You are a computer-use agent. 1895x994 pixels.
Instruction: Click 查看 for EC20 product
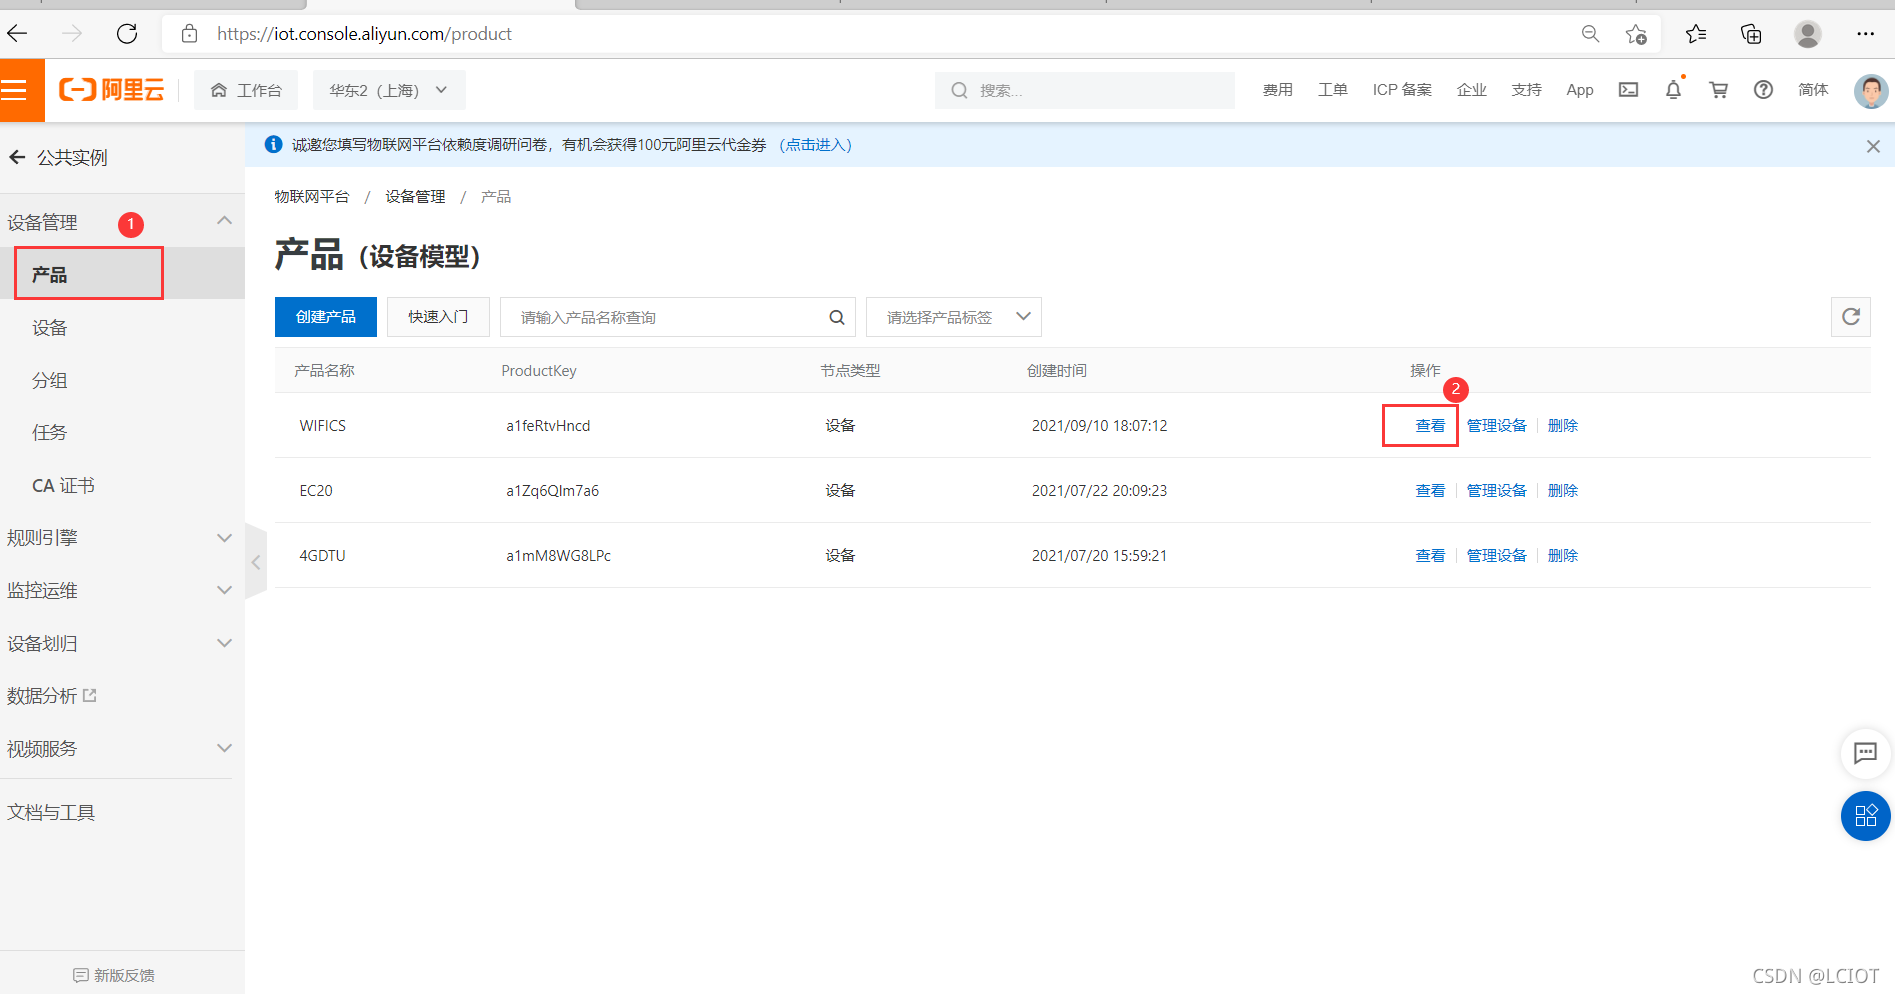[x=1430, y=491]
